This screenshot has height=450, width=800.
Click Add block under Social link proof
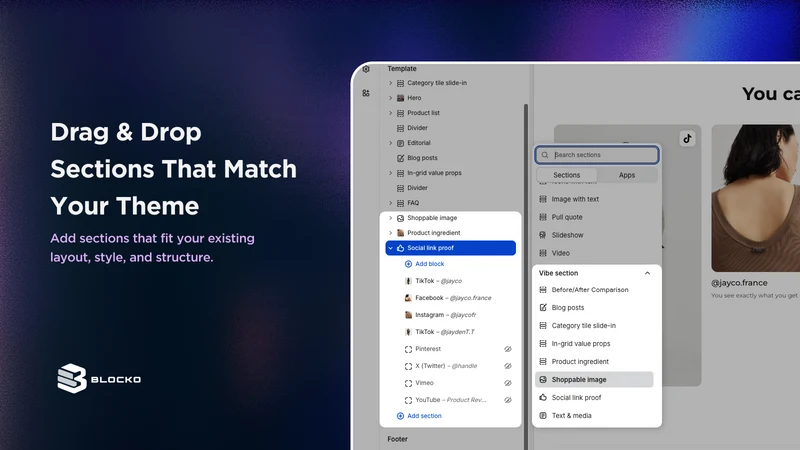(x=424, y=264)
